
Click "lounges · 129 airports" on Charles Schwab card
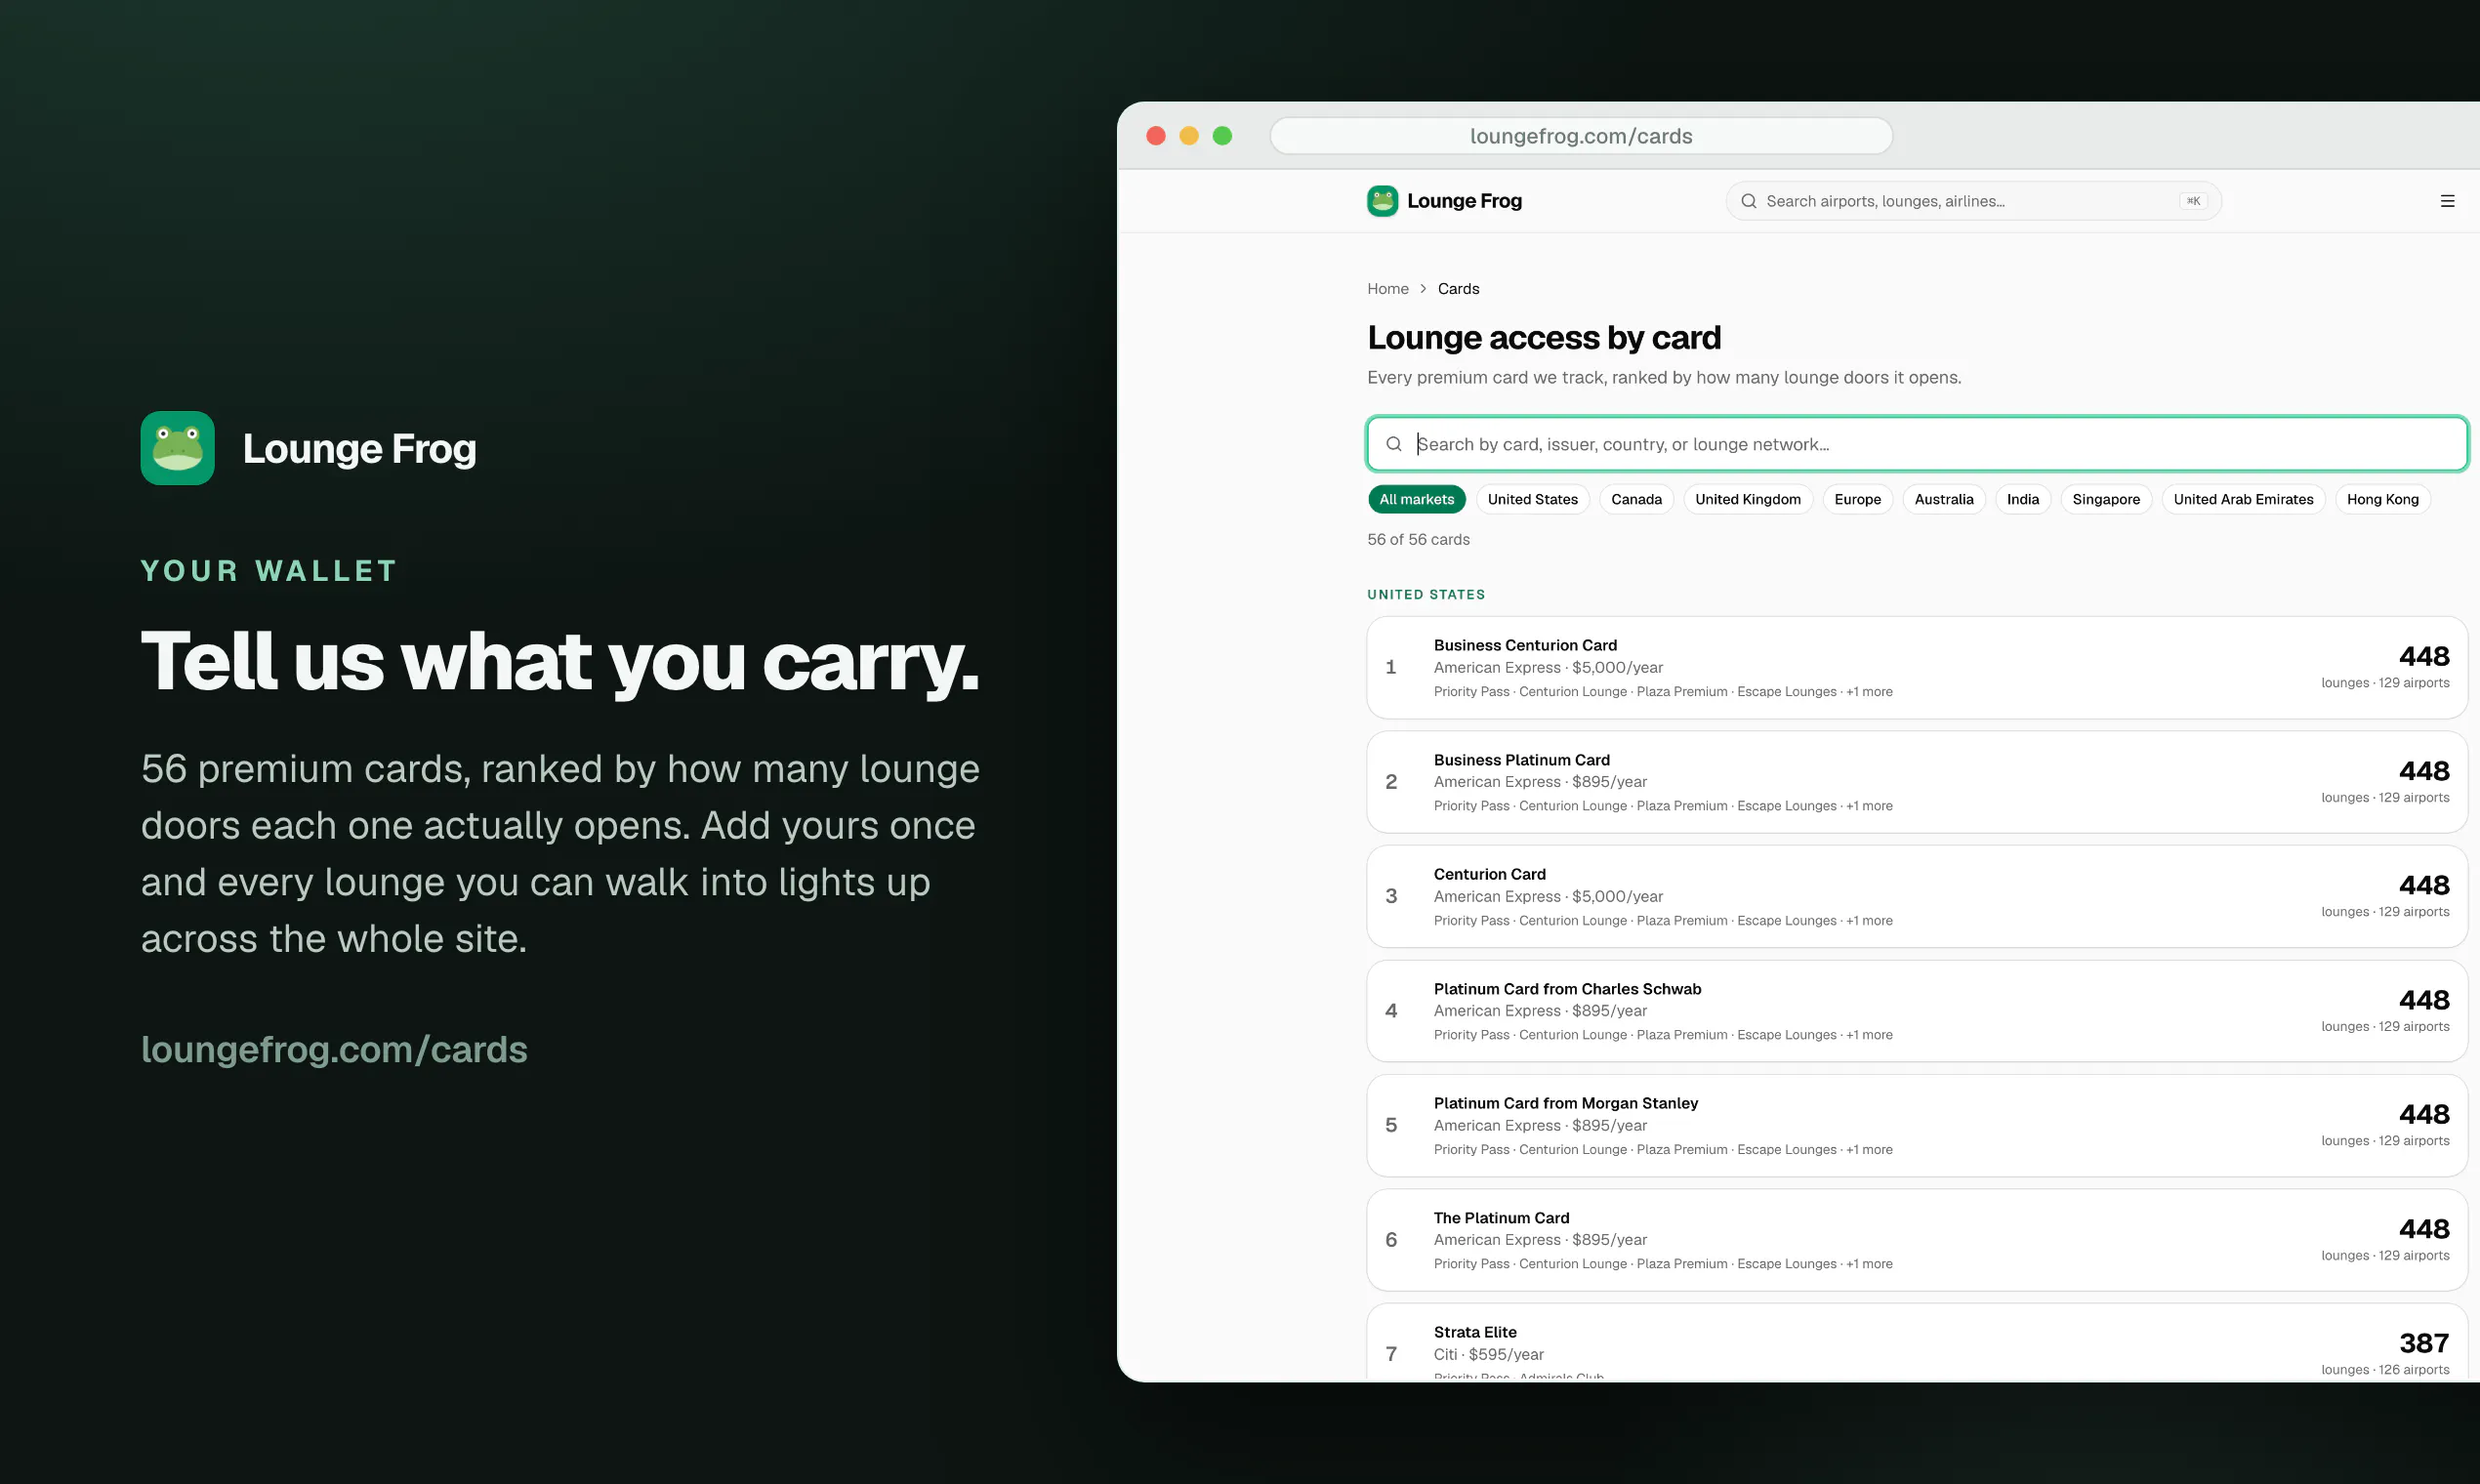[2385, 1027]
